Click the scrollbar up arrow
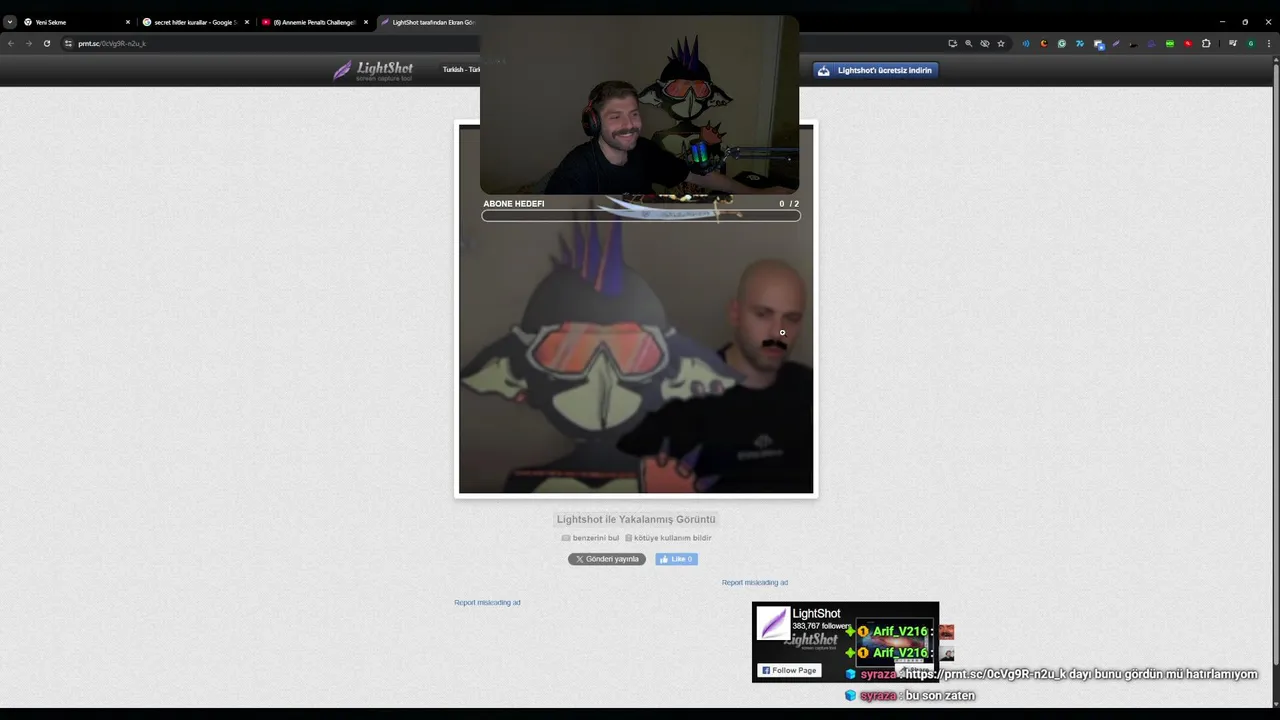This screenshot has height=720, width=1280. click(x=1275, y=60)
